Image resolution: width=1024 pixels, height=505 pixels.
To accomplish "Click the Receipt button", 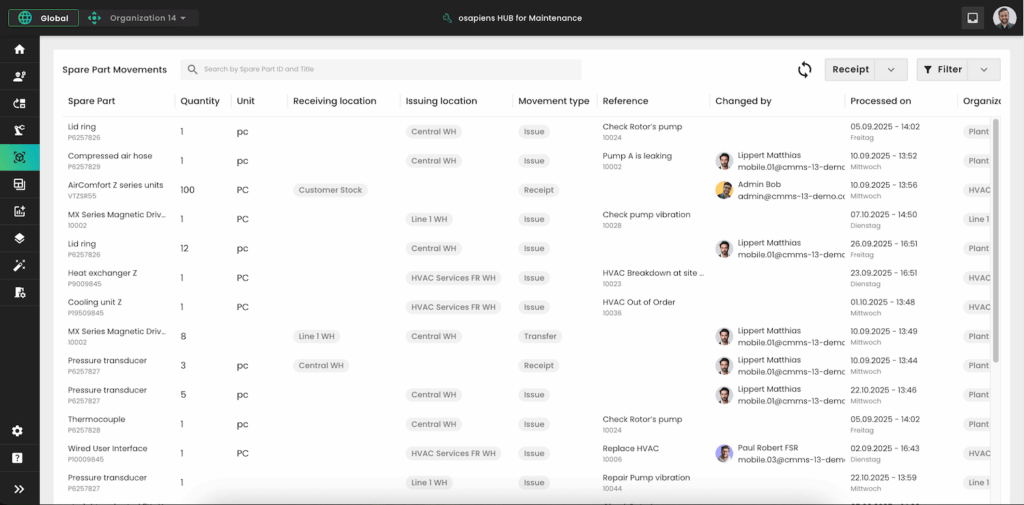I will [851, 69].
